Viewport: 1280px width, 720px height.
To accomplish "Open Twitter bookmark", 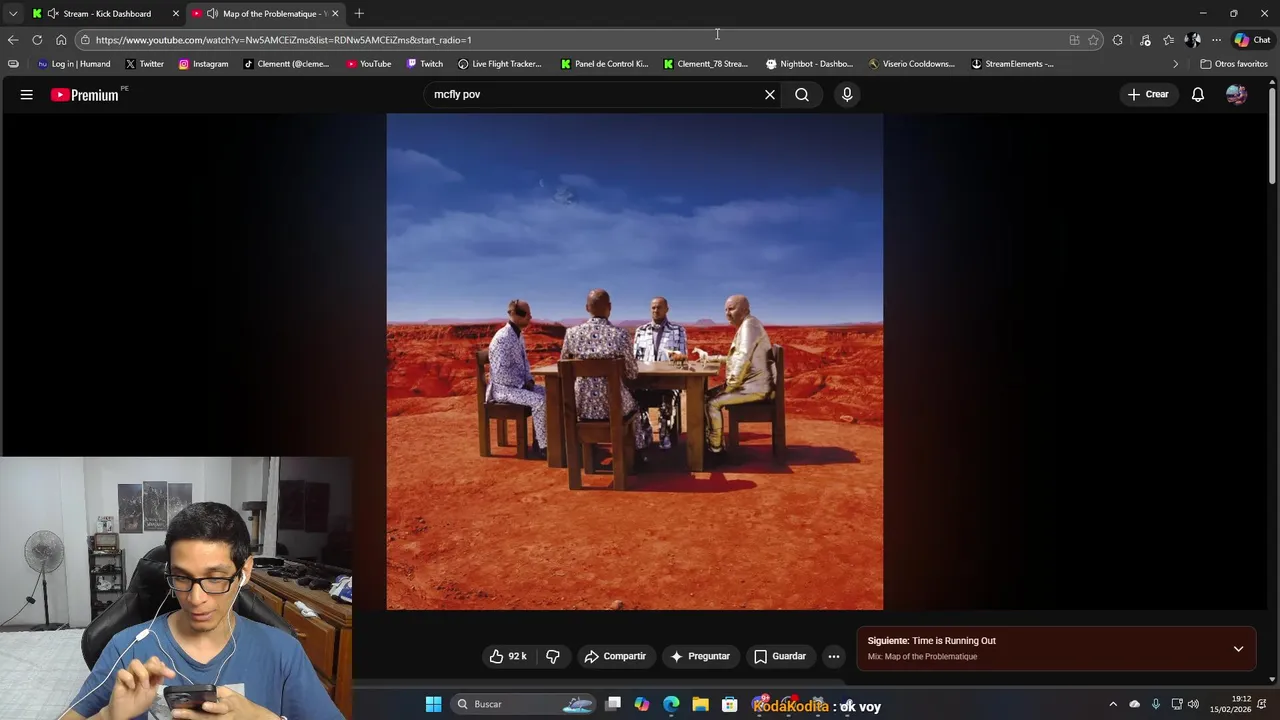I will pos(145,64).
